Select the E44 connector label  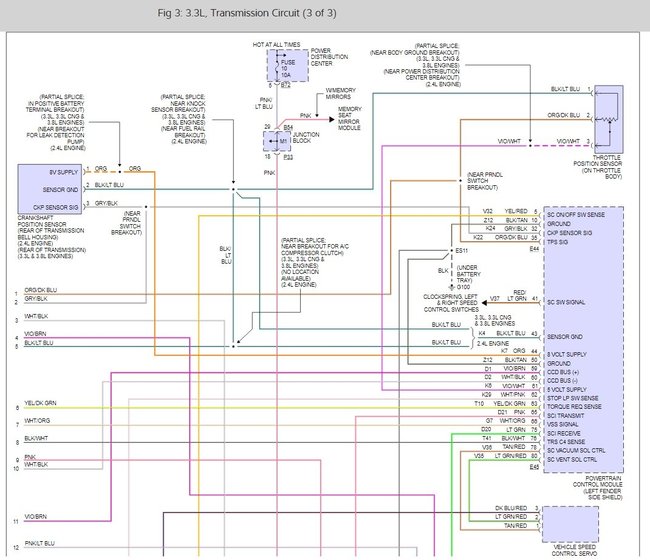(x=534, y=249)
